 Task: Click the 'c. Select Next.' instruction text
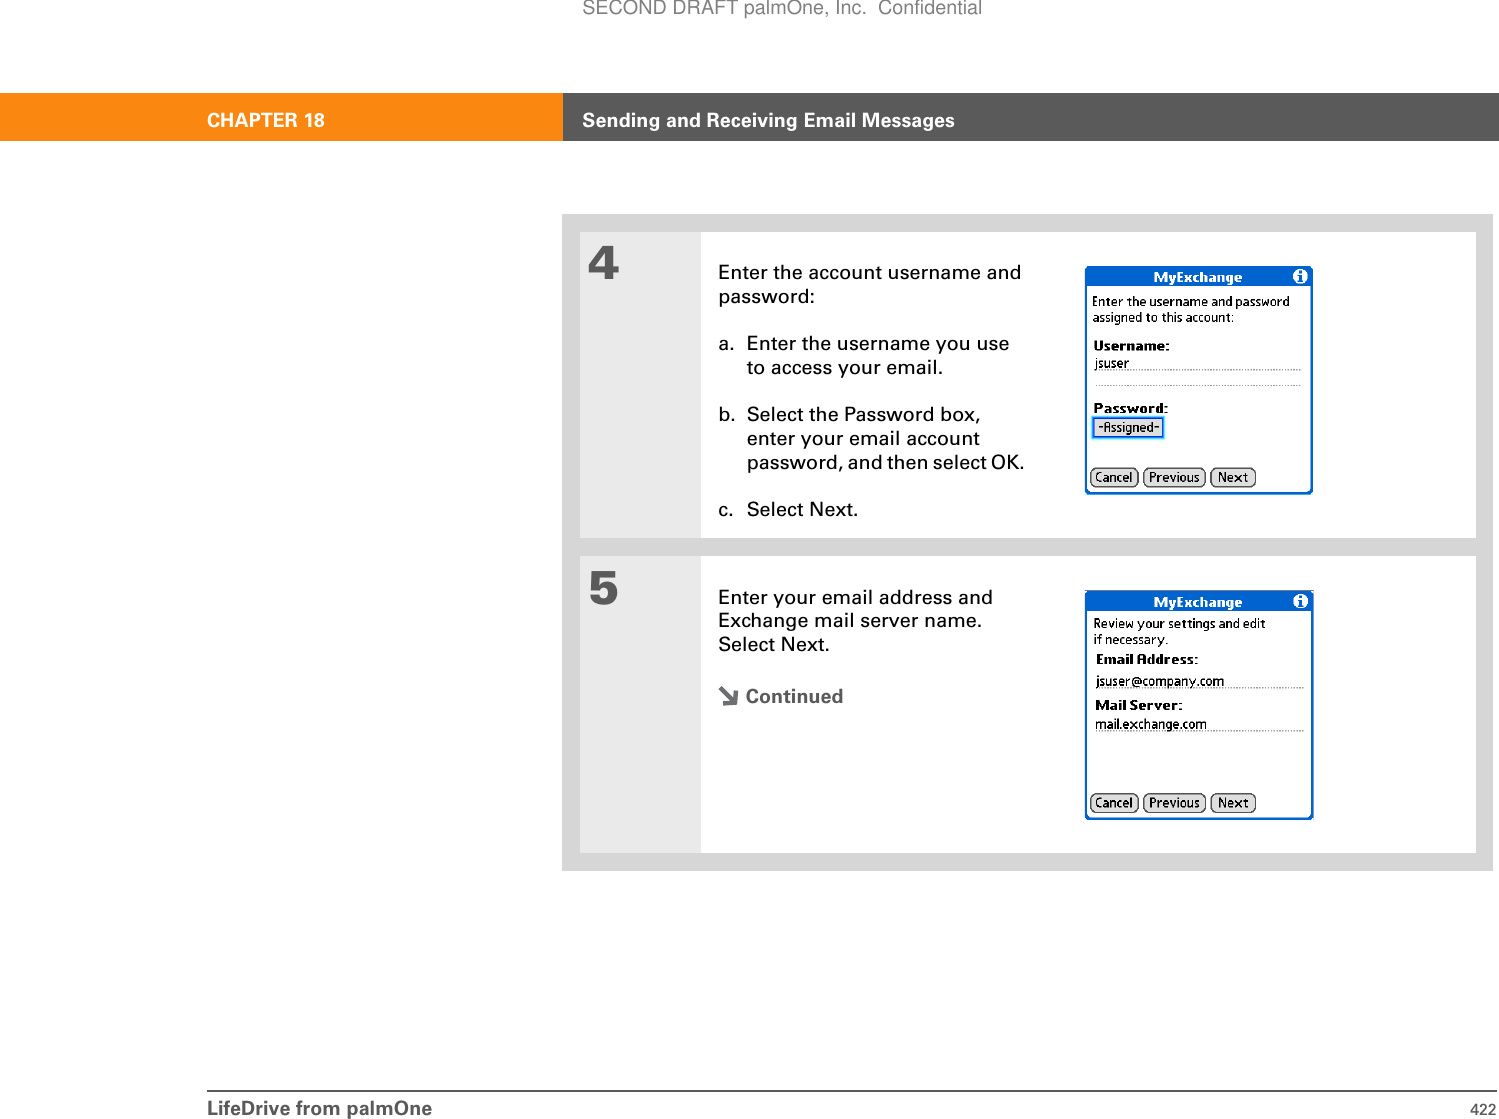[x=788, y=509]
